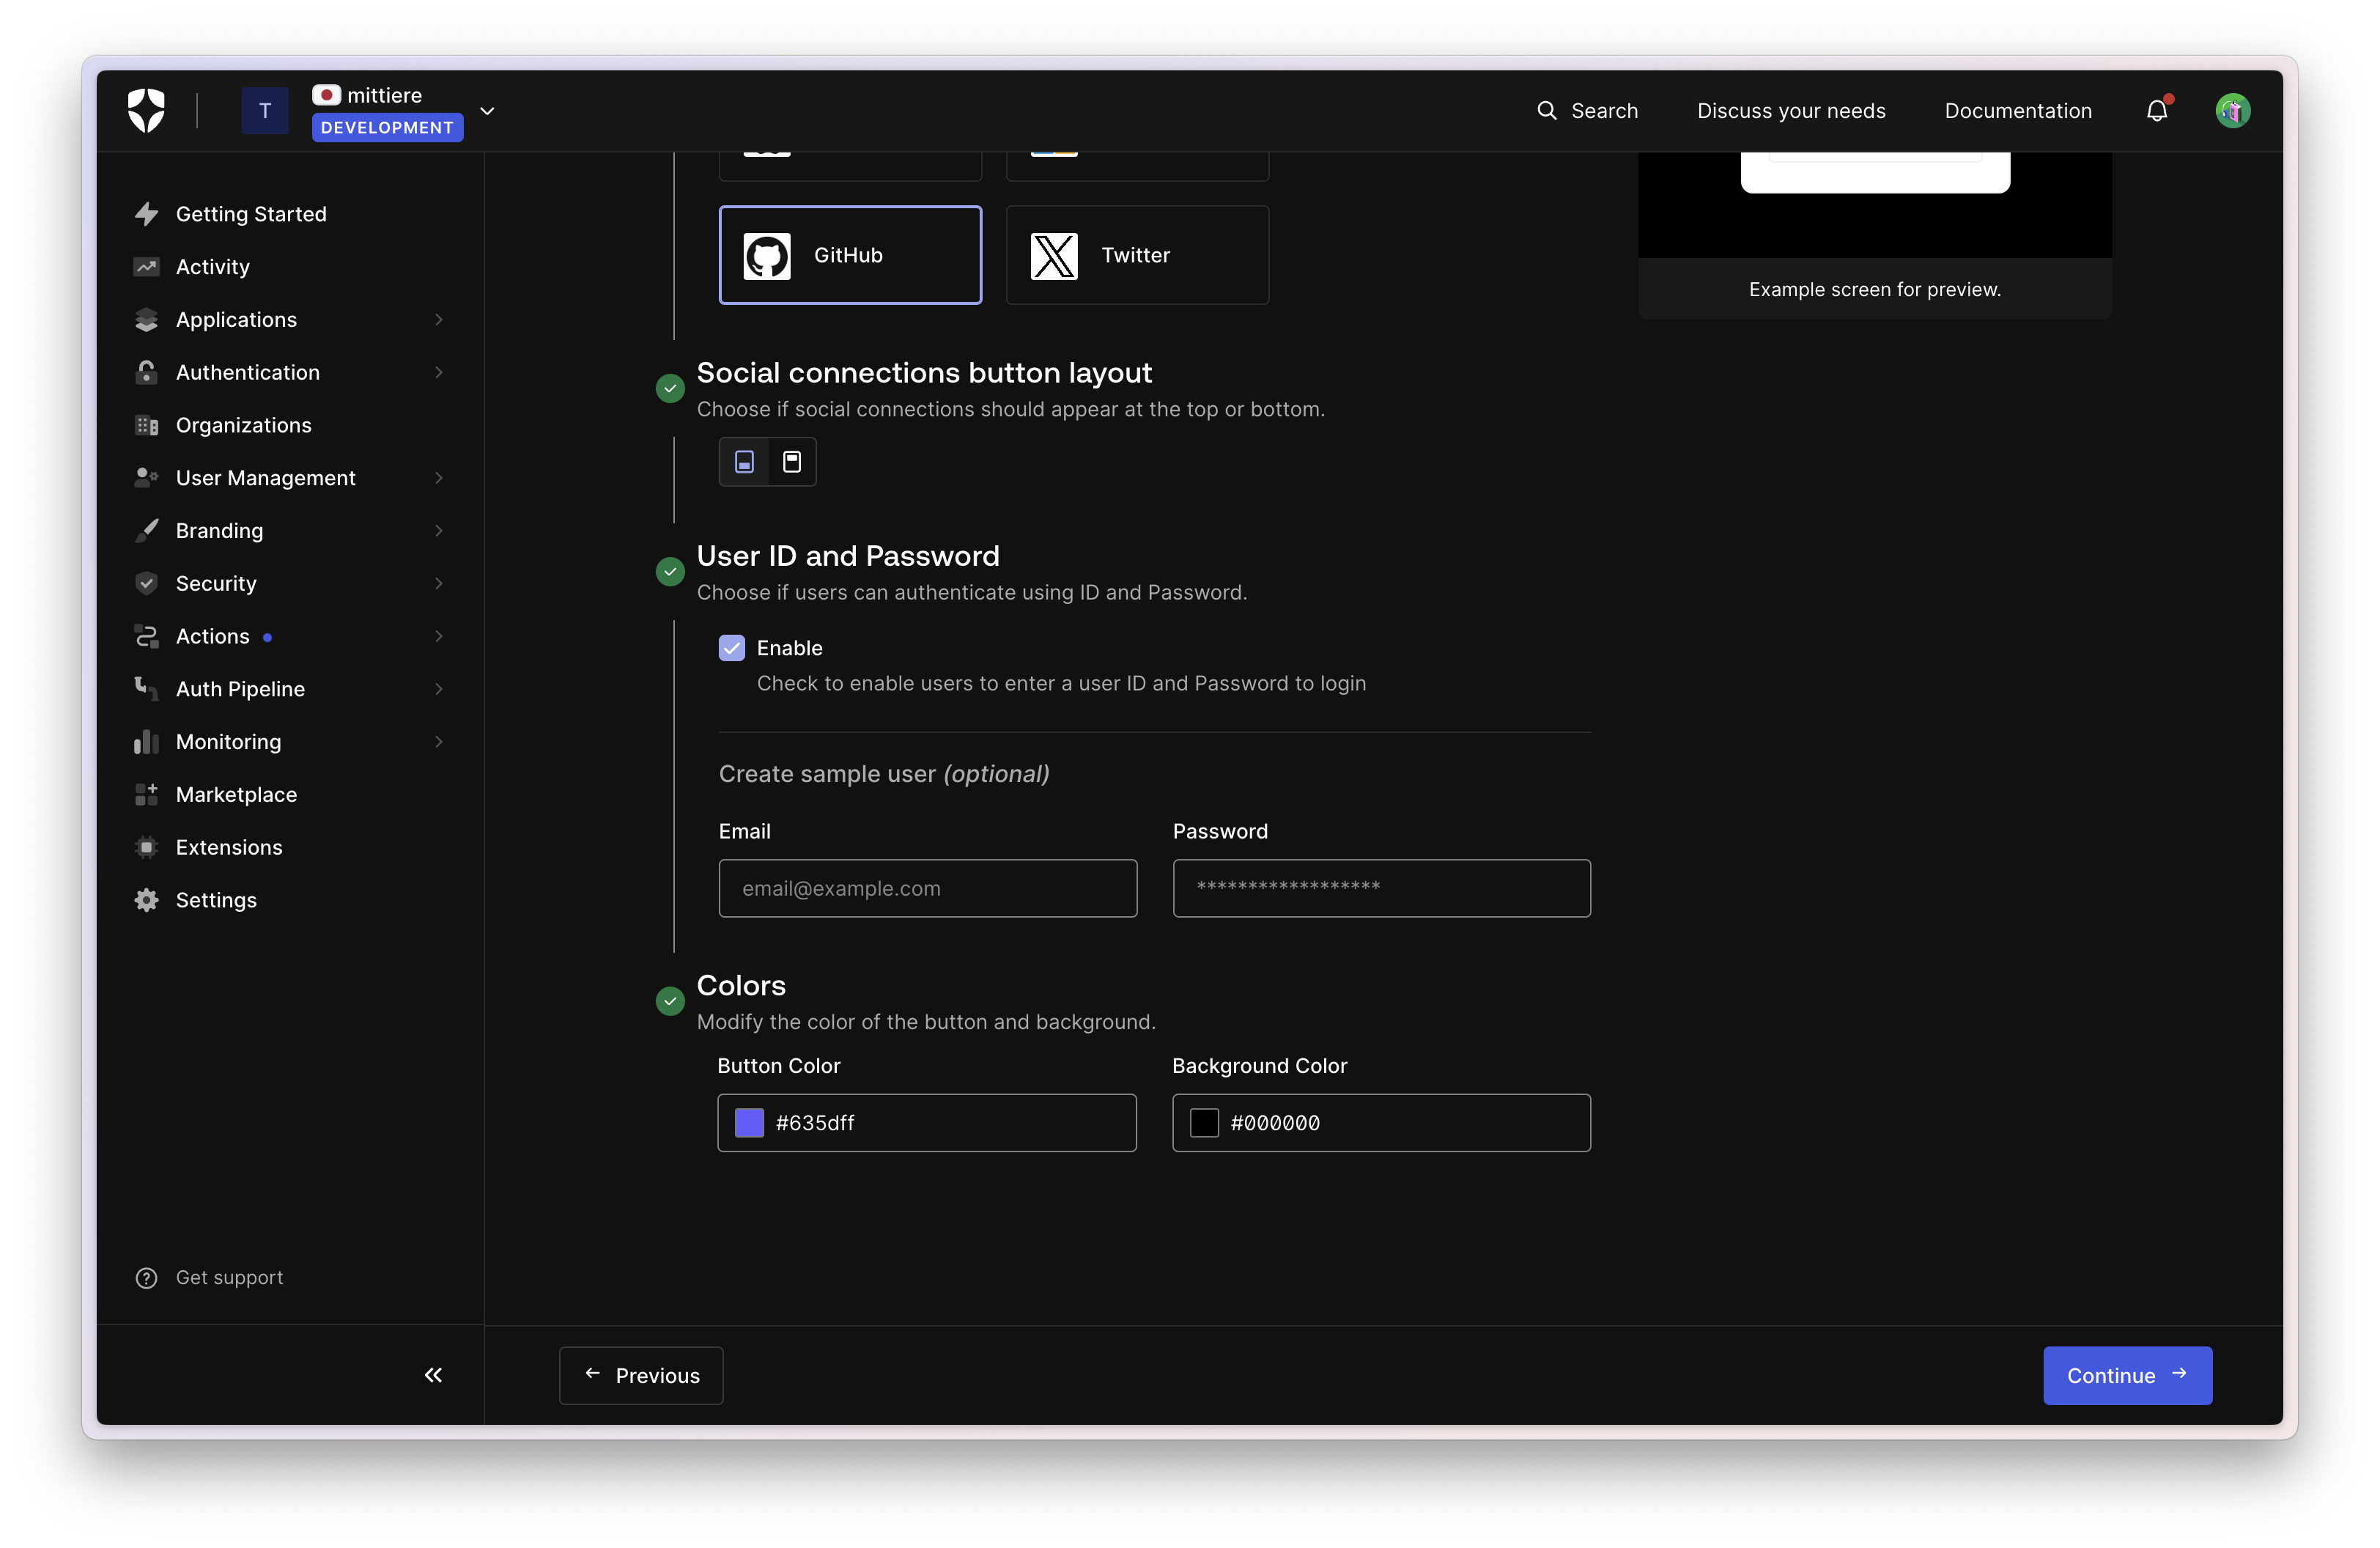
Task: Choose bottom social button layout
Action: tap(744, 462)
